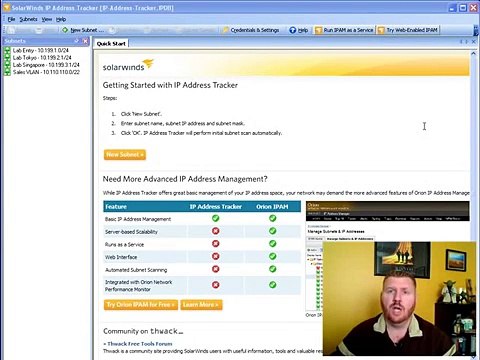Click red cross for Web Interface row
Viewport: 480px width, 360px height.
(x=216, y=256)
